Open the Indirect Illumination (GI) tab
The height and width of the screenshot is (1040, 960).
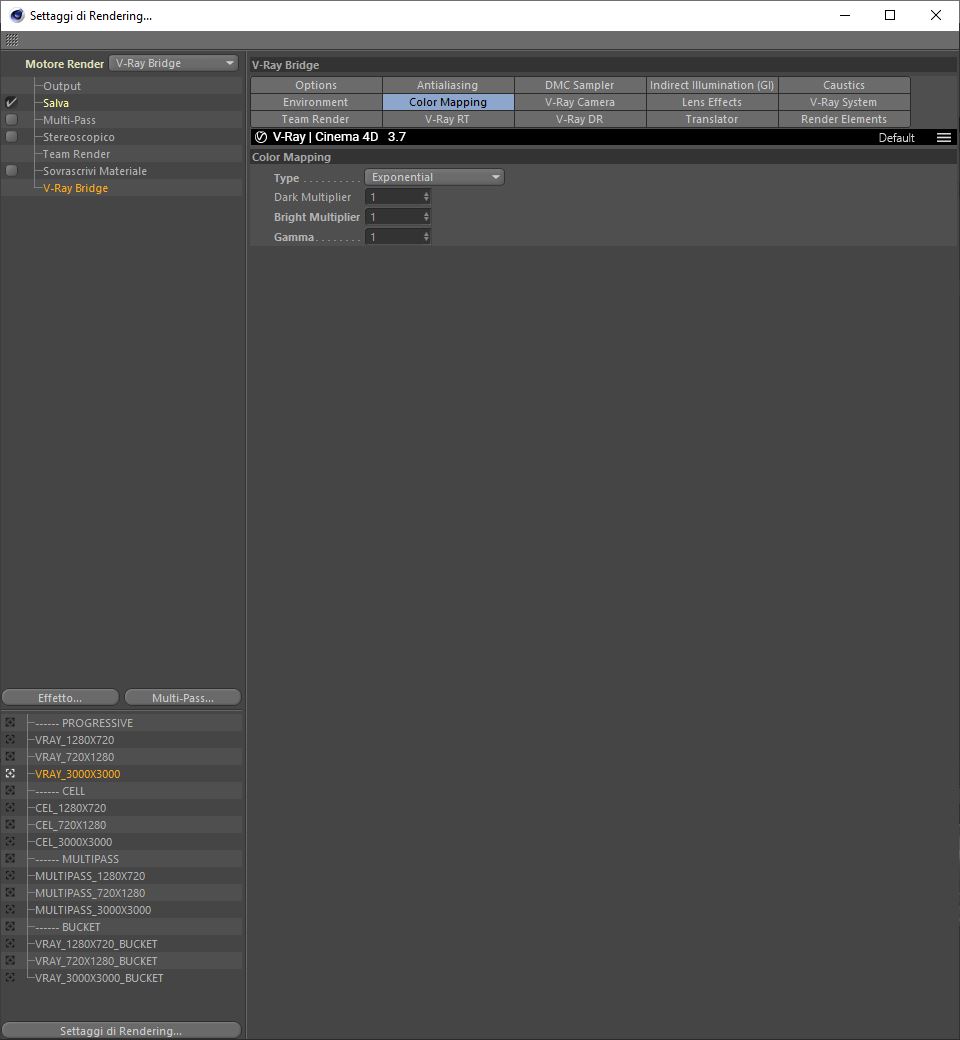pyautogui.click(x=712, y=85)
